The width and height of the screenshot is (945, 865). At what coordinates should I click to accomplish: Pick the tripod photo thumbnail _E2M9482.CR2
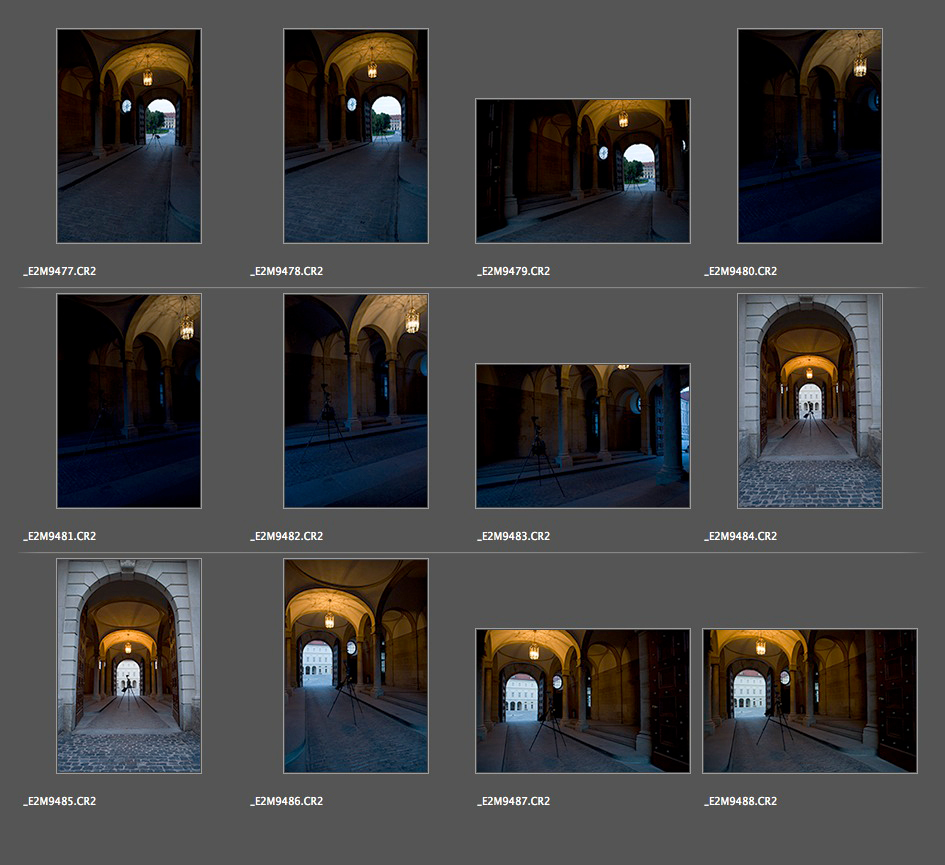coord(356,401)
